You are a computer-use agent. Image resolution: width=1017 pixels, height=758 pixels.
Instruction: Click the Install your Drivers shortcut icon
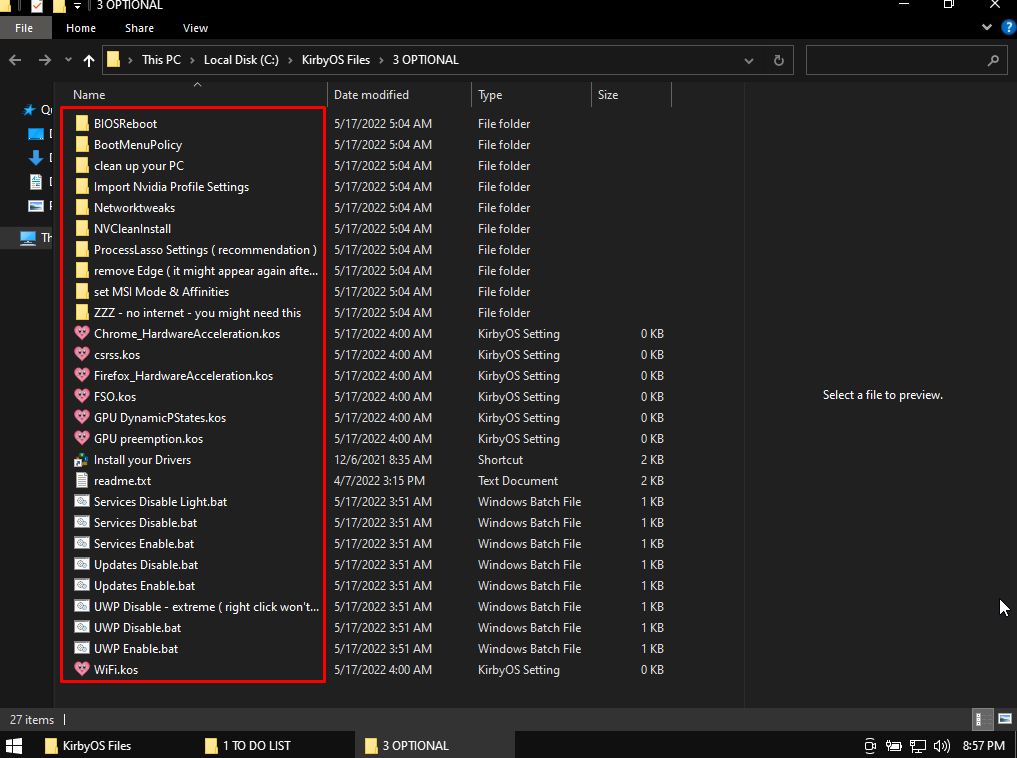tap(82, 460)
